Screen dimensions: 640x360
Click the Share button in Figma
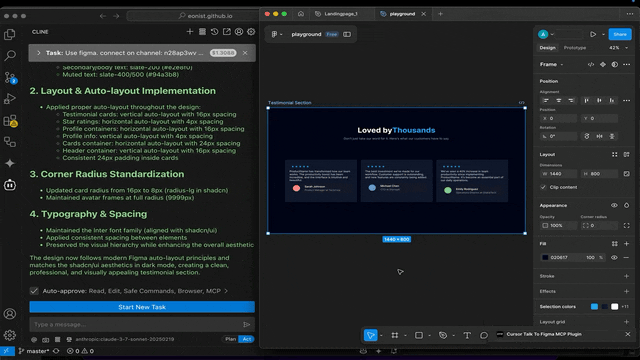620,34
